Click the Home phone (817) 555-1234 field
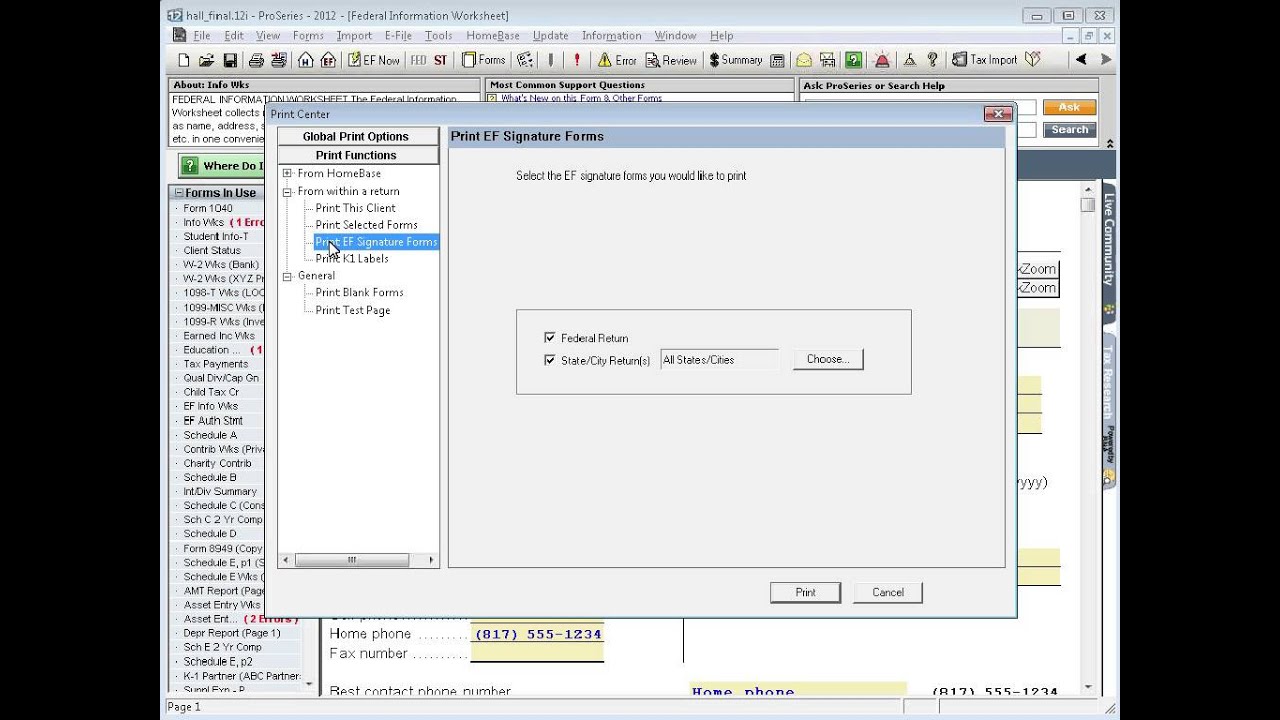This screenshot has width=1280, height=720. [538, 634]
